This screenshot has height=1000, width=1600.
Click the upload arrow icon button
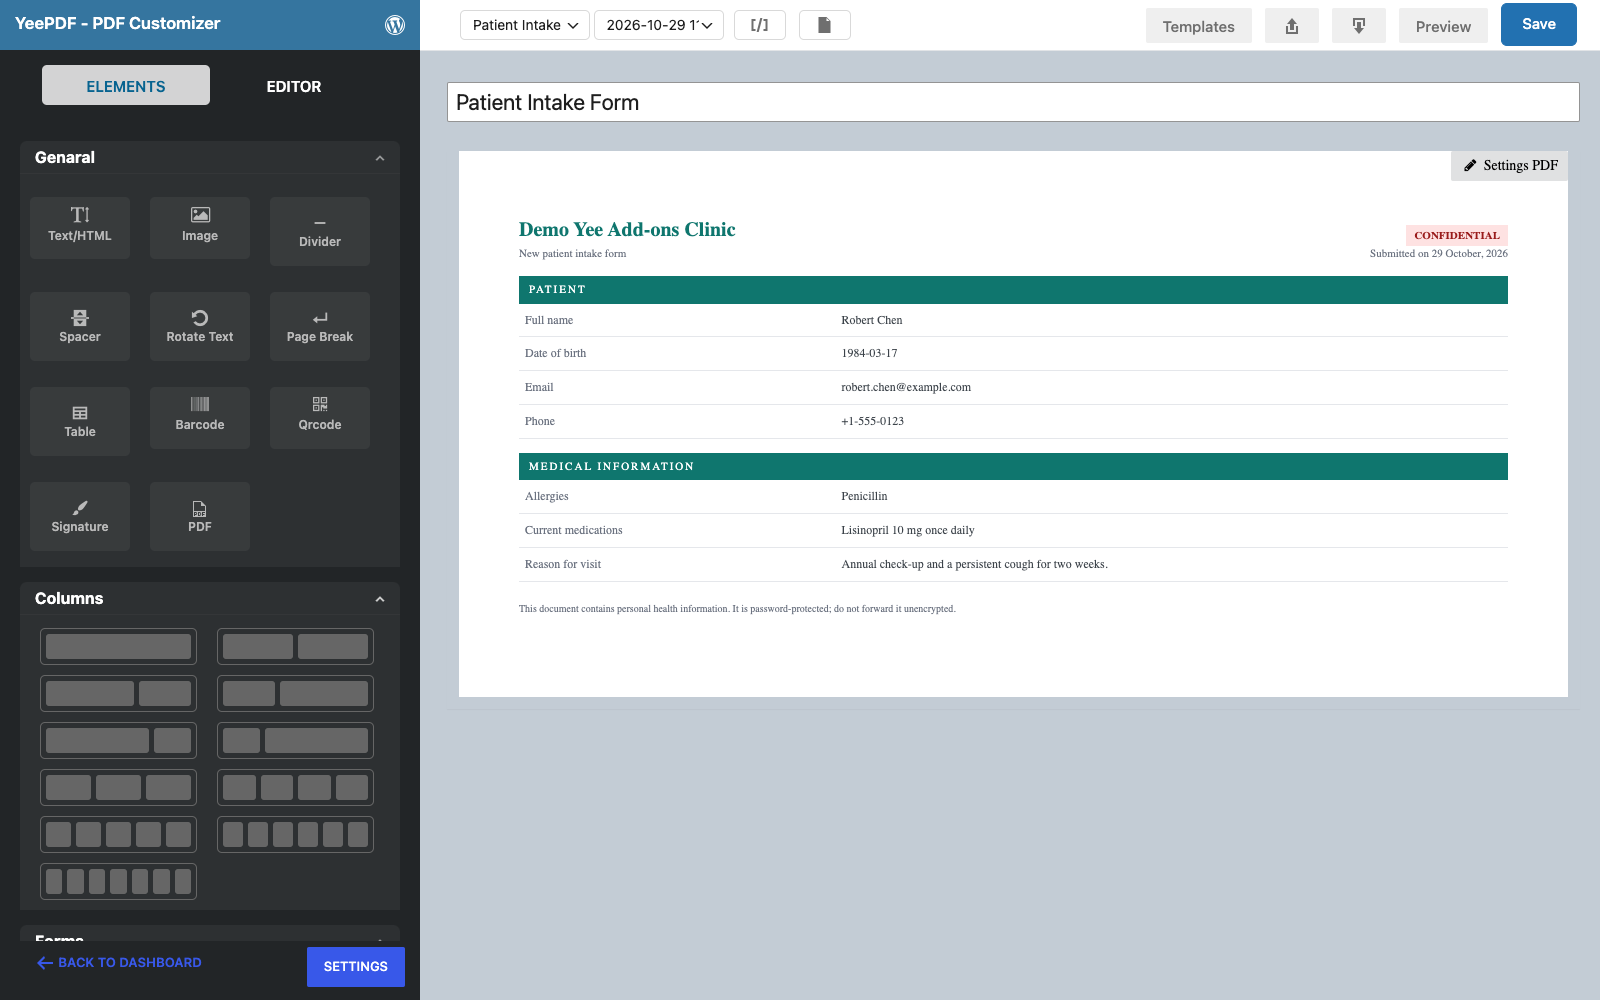[1292, 26]
